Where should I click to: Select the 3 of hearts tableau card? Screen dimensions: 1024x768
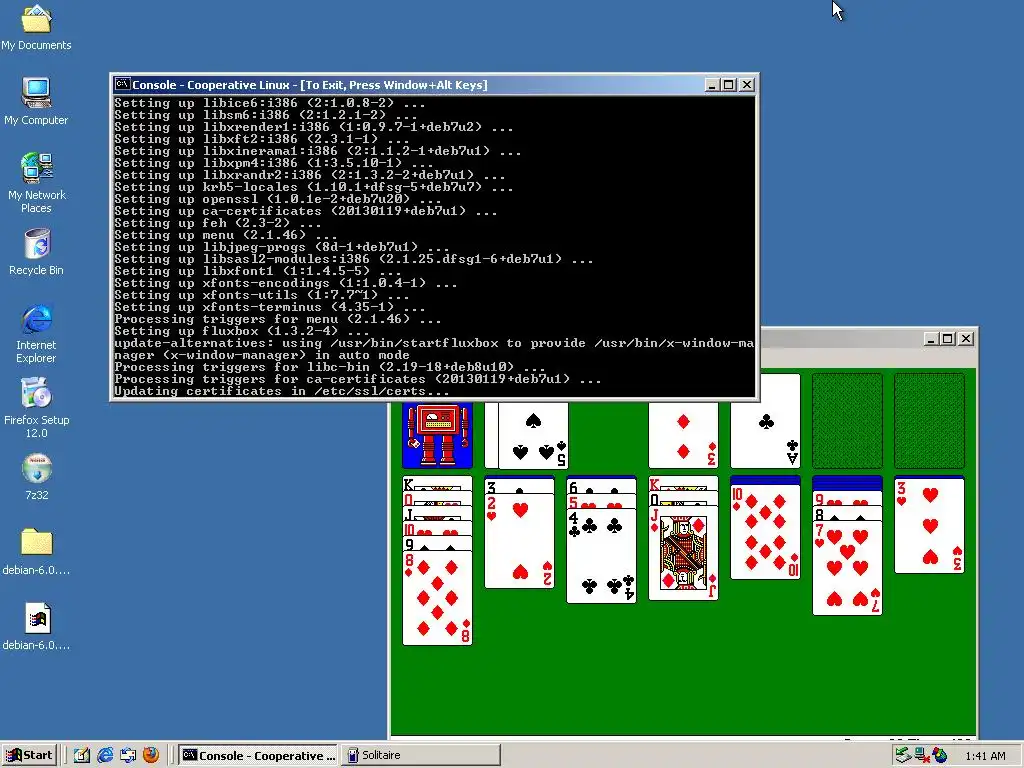pyautogui.click(x=929, y=526)
